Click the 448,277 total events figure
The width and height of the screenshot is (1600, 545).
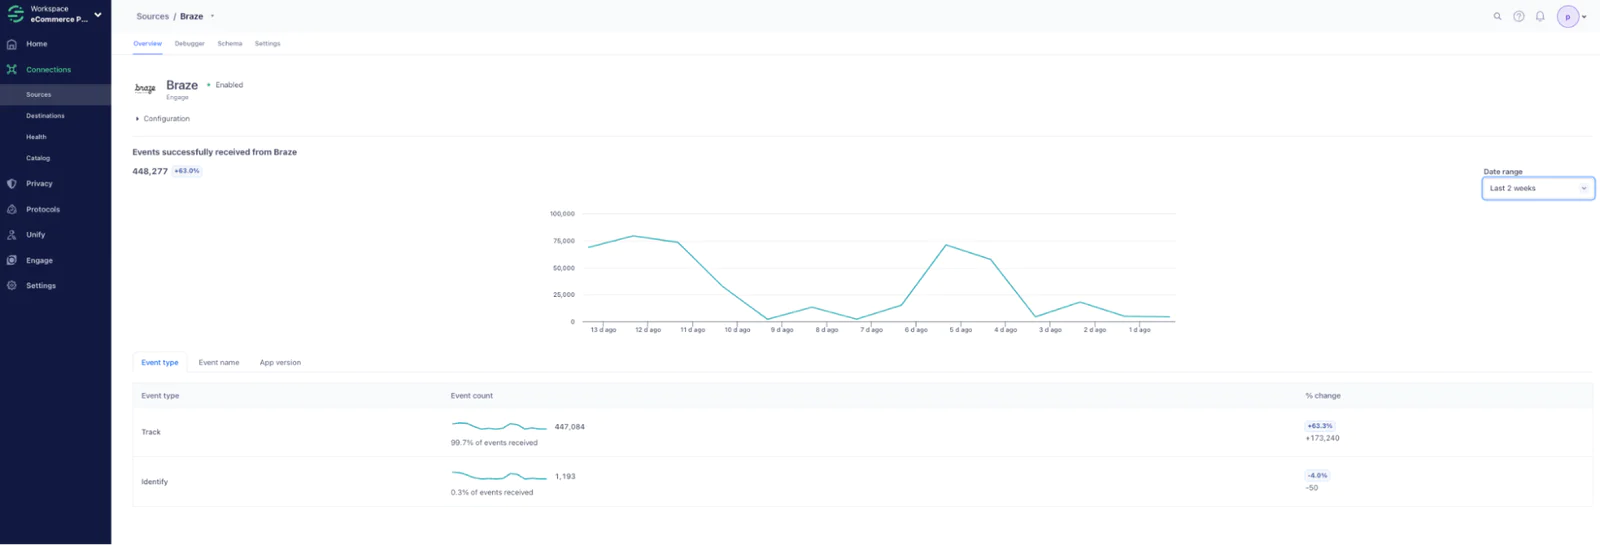click(x=150, y=171)
